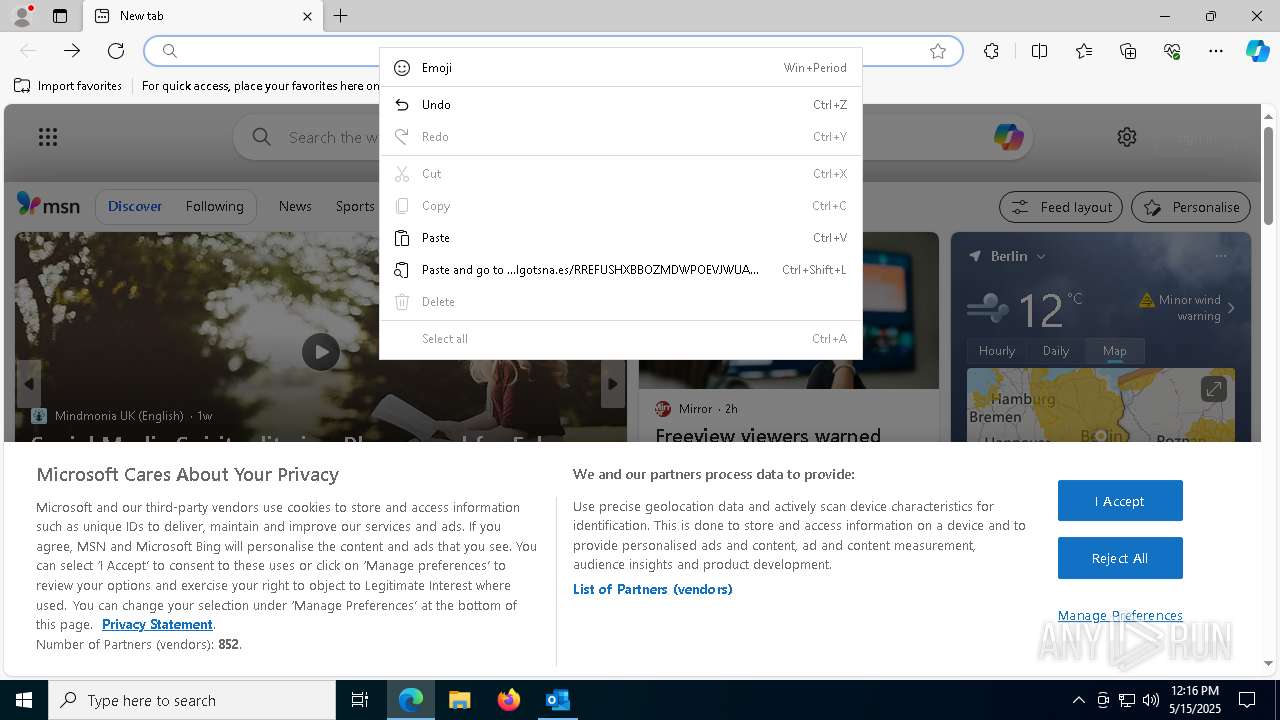This screenshot has height=720, width=1280.
Task: Click the Personalise button
Action: [1191, 207]
